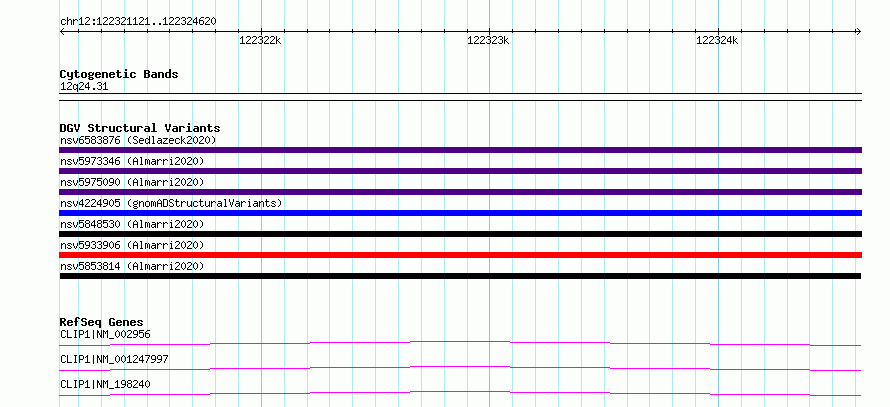Screen dimensions: 890x407
Task: Open the DGV Structural Variants track title
Action: point(140,128)
